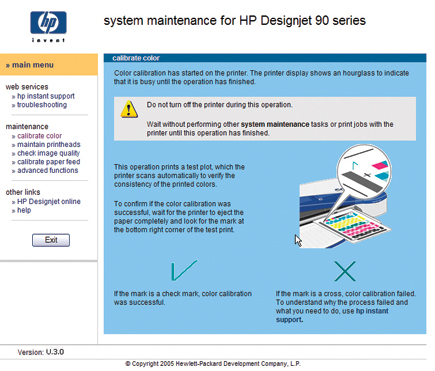Click the 'system maintenance for HP Designjet 90 series' heading
Image resolution: width=435 pixels, height=371 pixels.
[234, 21]
